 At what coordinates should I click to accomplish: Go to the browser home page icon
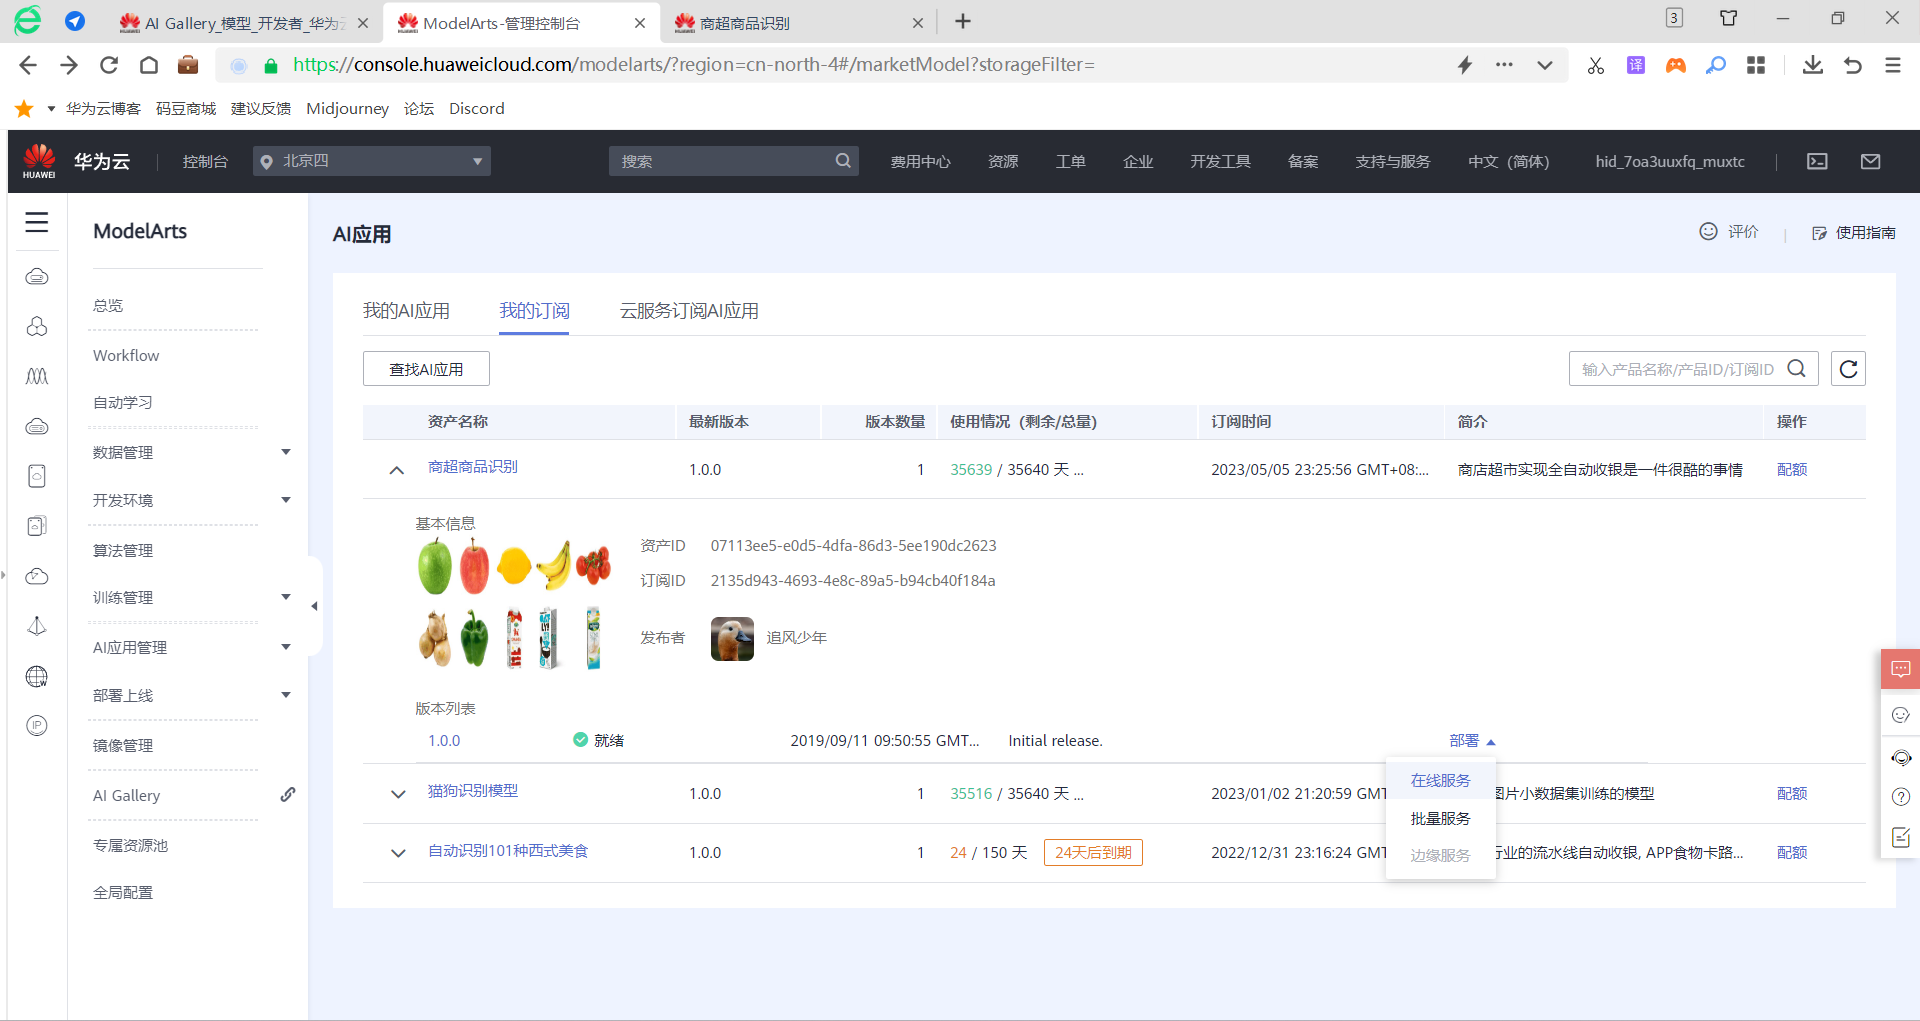click(149, 65)
